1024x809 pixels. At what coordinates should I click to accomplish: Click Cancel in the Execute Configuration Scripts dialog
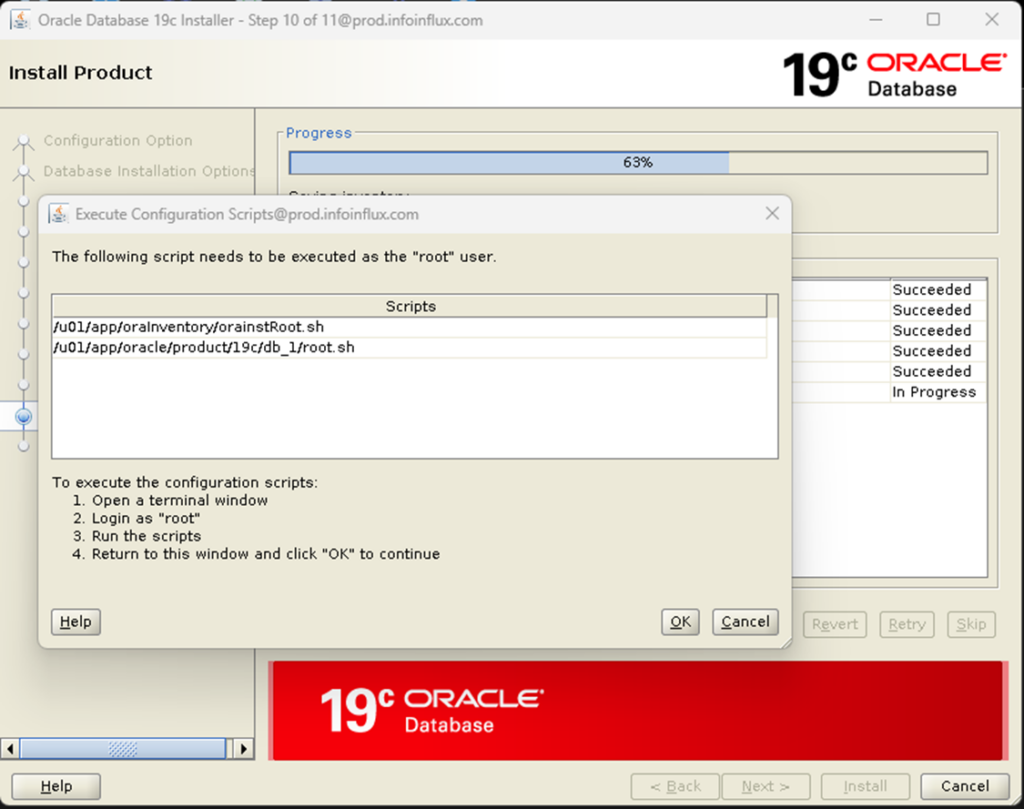point(745,621)
